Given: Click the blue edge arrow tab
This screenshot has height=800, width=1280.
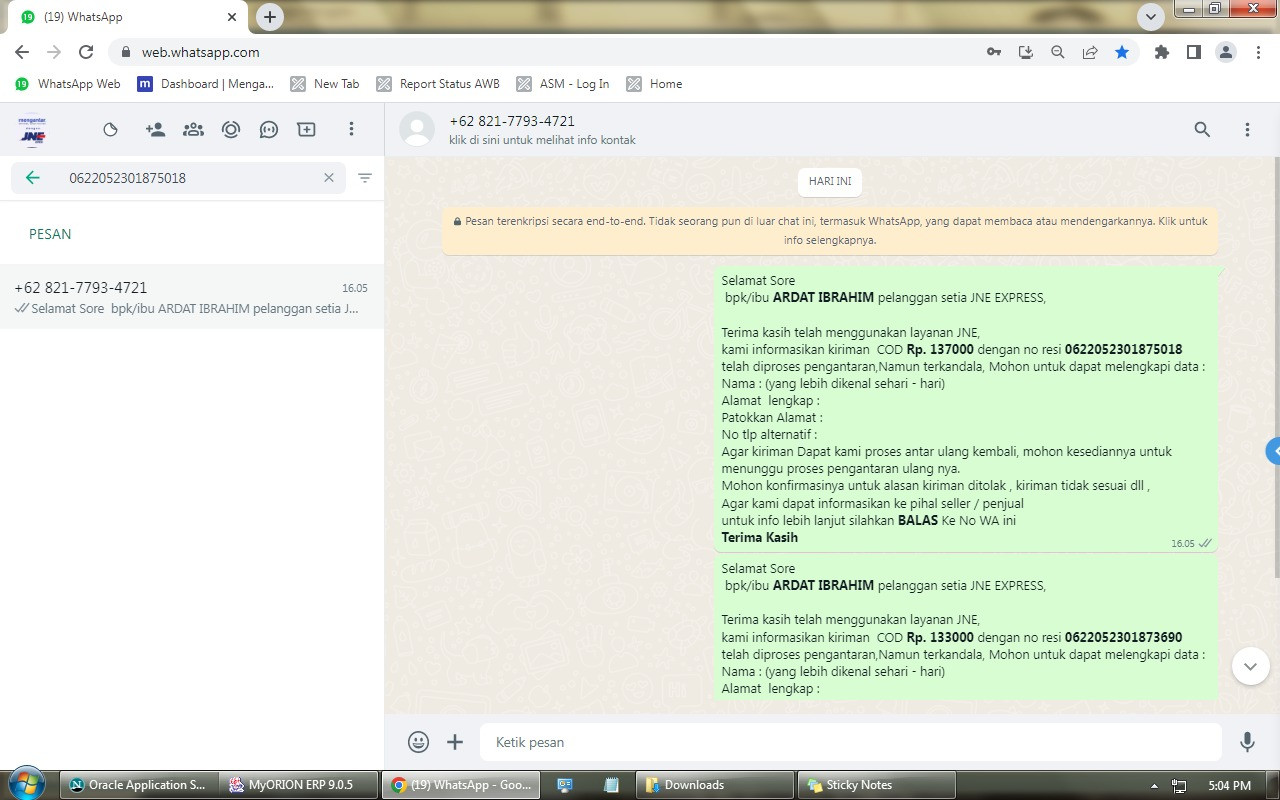Looking at the screenshot, I should click(1273, 451).
